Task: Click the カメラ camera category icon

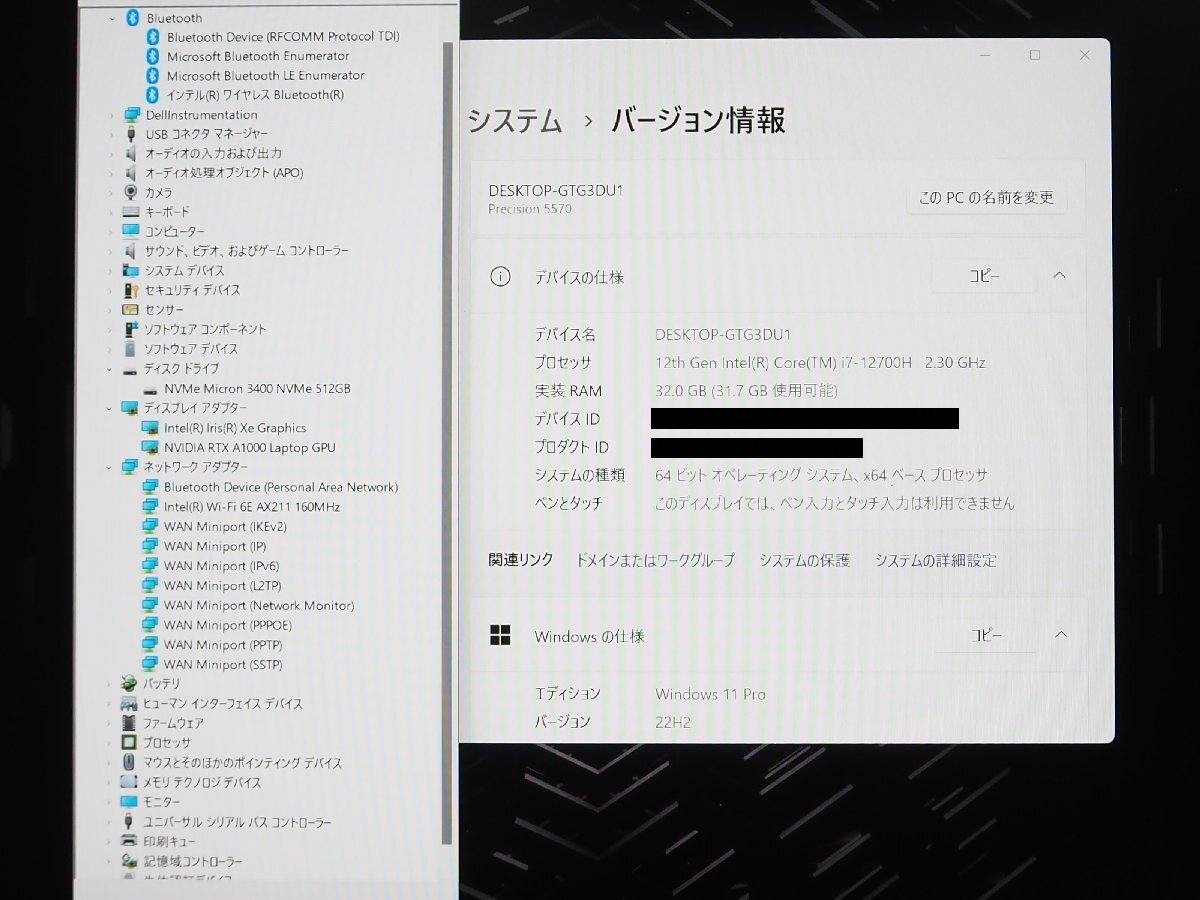Action: click(x=131, y=192)
